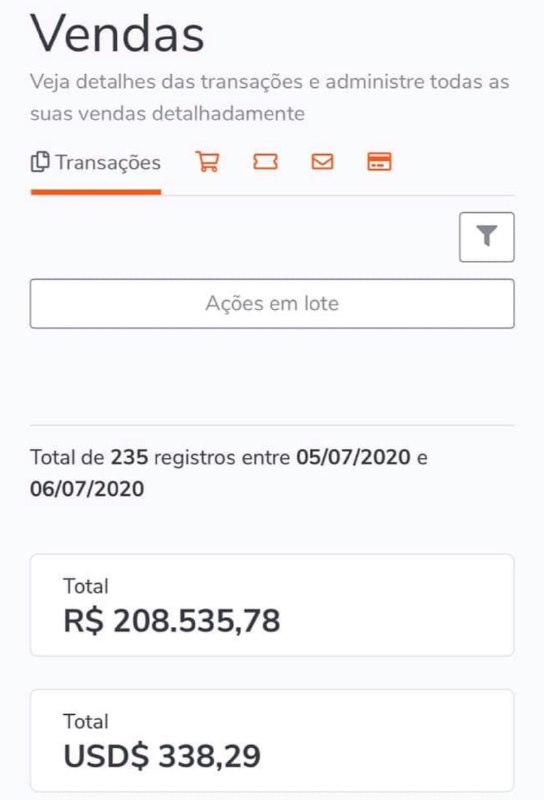
Task: Click the orange underline below Transações
Action: pos(96,192)
